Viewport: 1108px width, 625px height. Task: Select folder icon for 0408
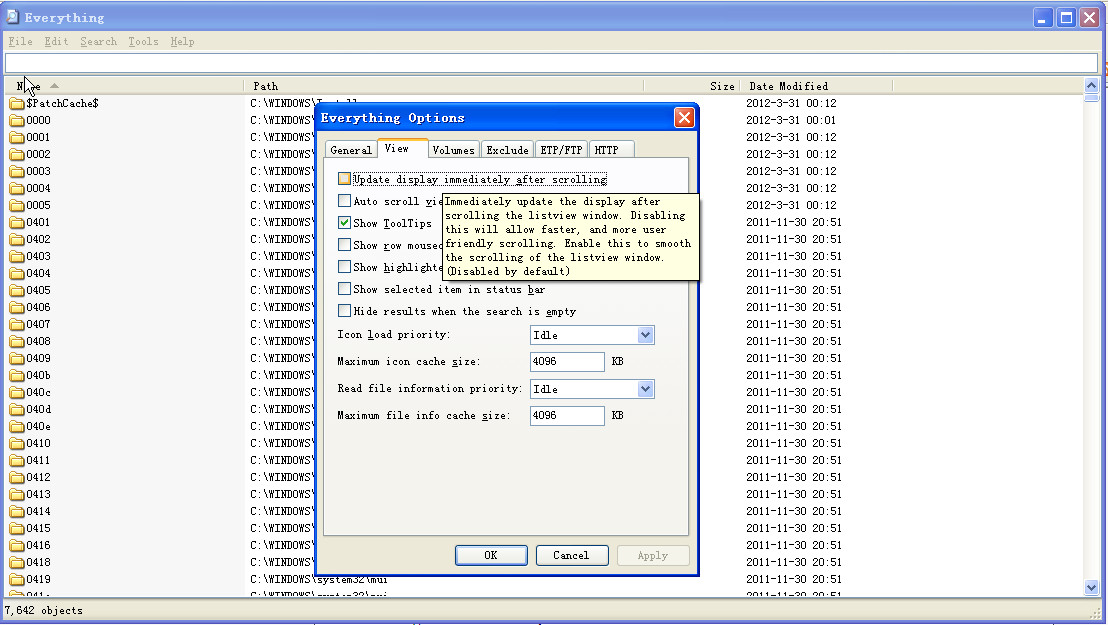coord(17,341)
